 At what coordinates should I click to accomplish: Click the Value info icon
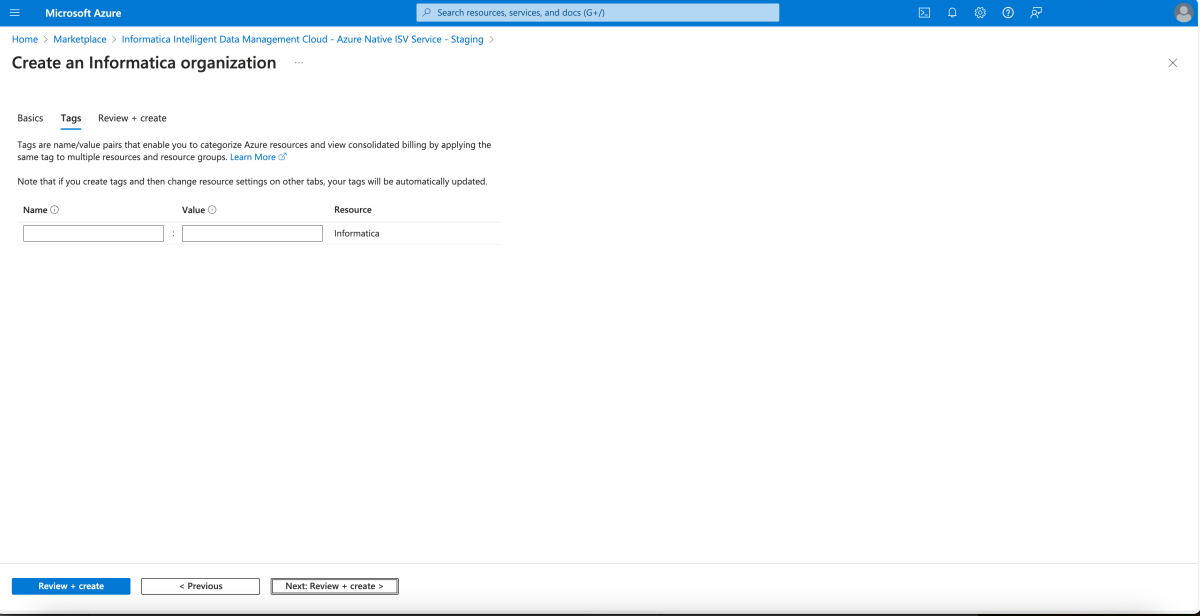(213, 210)
